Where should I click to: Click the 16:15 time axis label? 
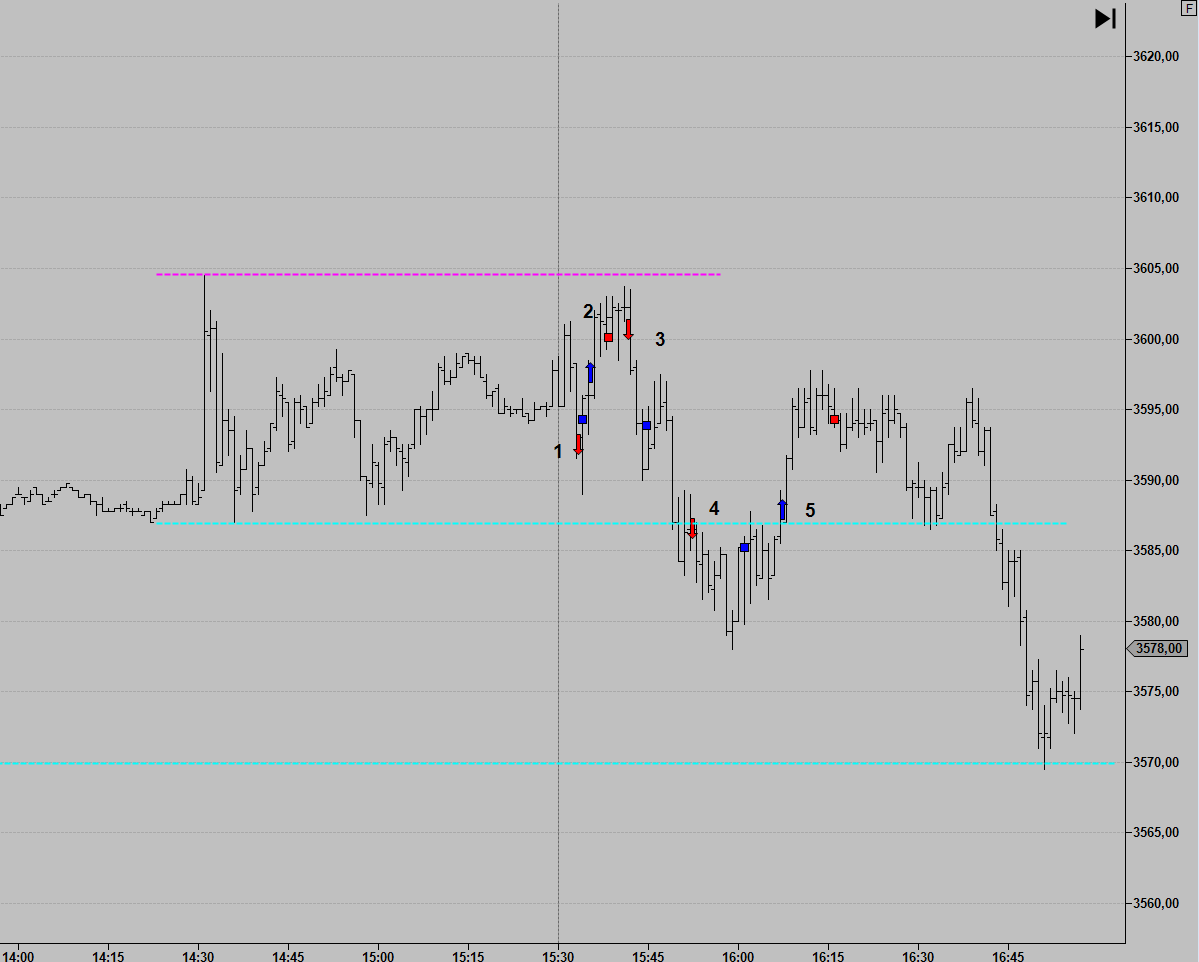click(828, 956)
